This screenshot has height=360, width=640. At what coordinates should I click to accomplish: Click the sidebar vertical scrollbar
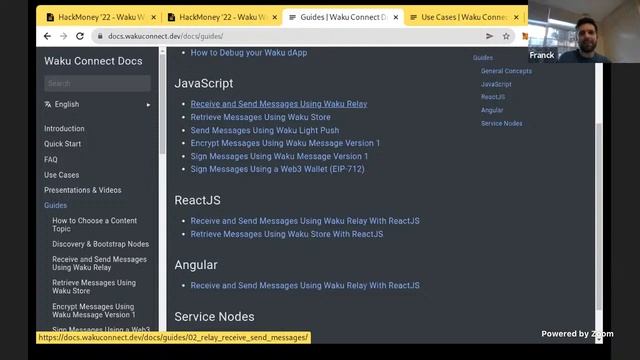[x=162, y=104]
